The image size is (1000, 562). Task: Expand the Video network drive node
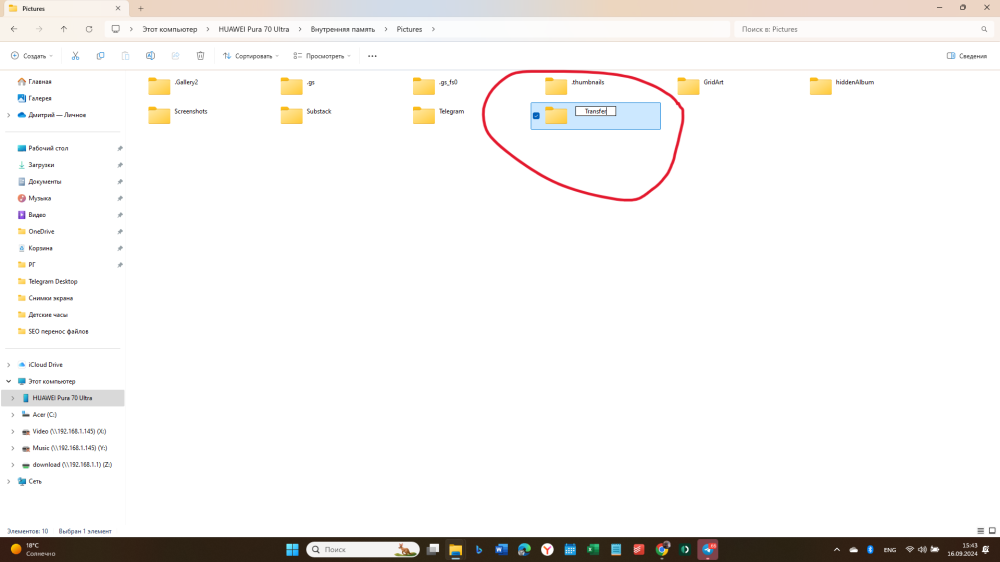(13, 431)
